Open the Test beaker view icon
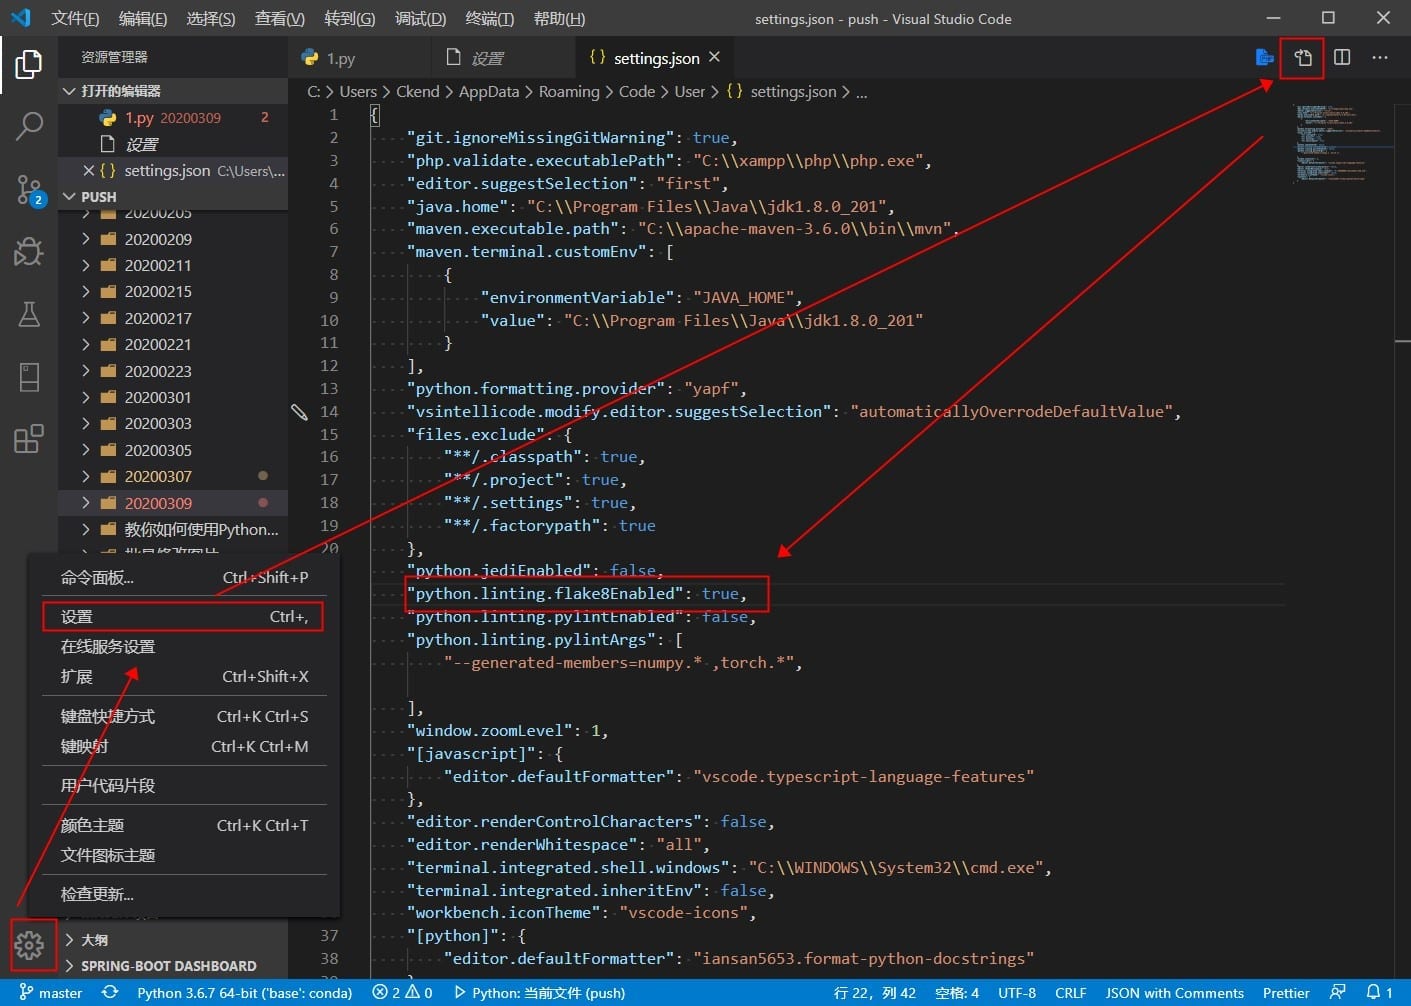1411x1006 pixels. [x=29, y=314]
